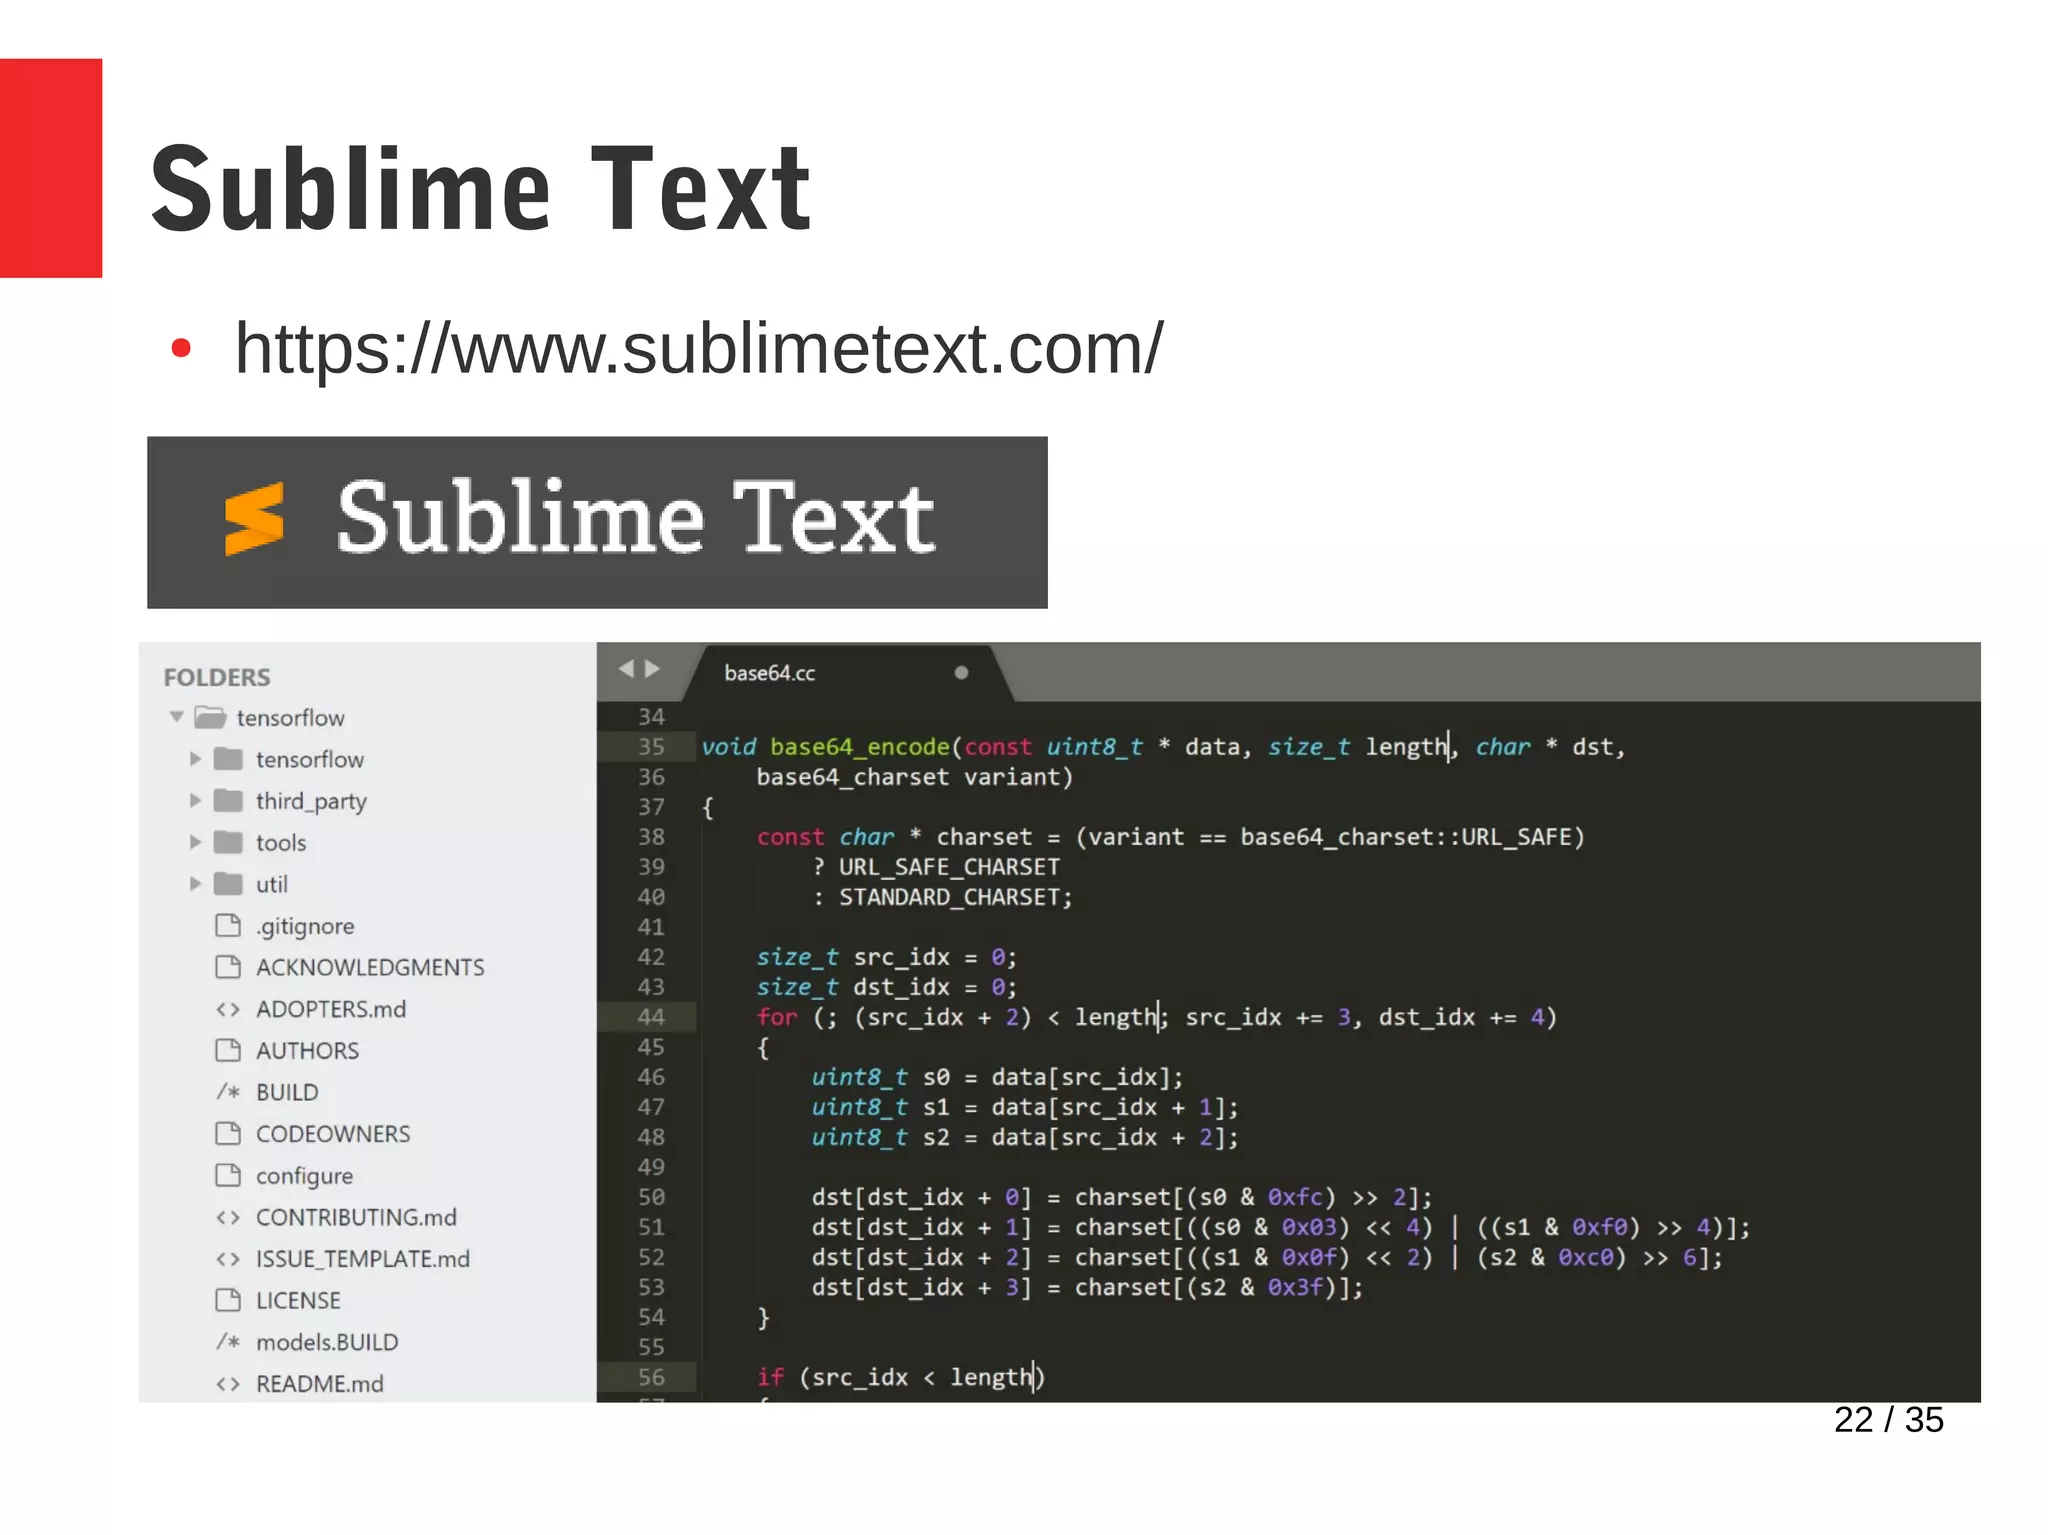Click the 0xfc hex value on line 50
The width and height of the screenshot is (2048, 1535).
pyautogui.click(x=1296, y=1197)
